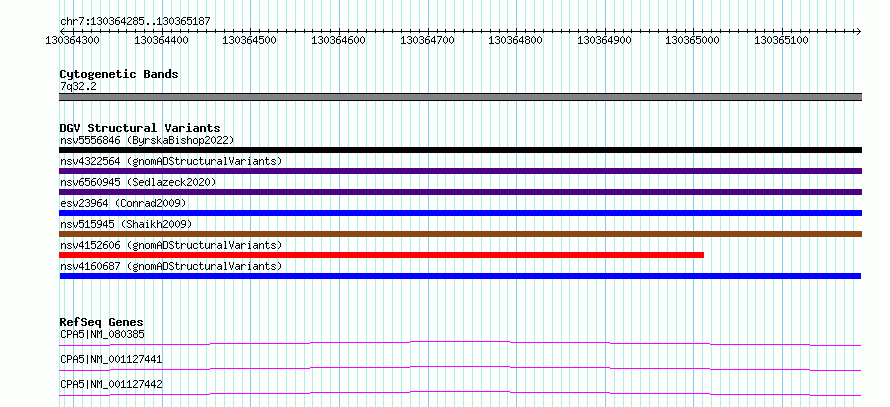
Task: Select the purple nsv6560945 variant bar
Action: 460,192
